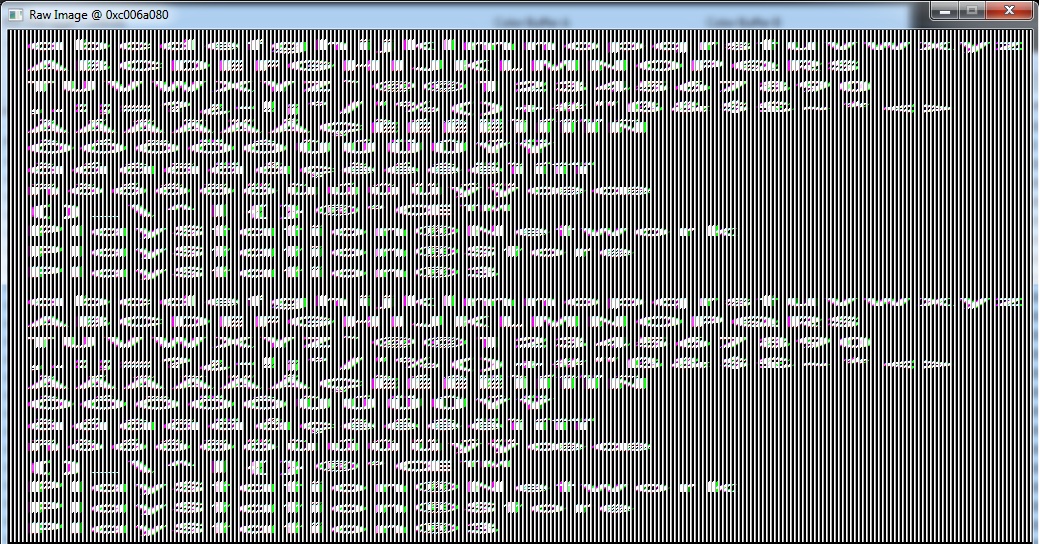
Task: Open the window system menu icon
Action: [x=16, y=15]
